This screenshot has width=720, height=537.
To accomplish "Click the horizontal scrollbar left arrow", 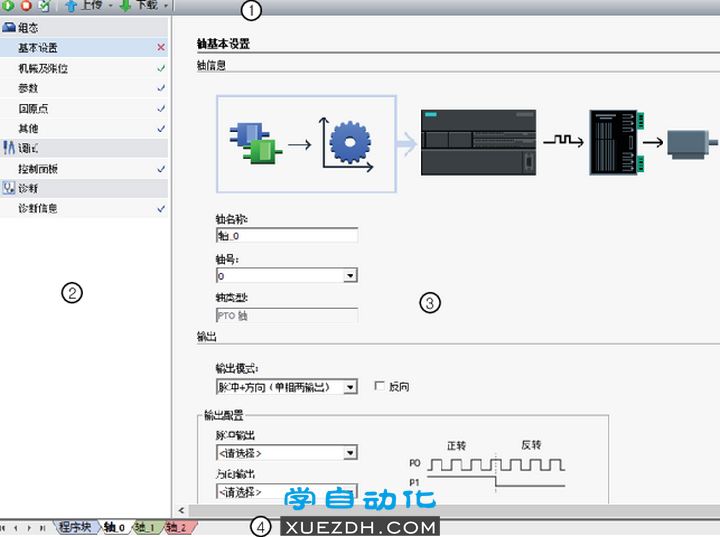I will (x=181, y=510).
